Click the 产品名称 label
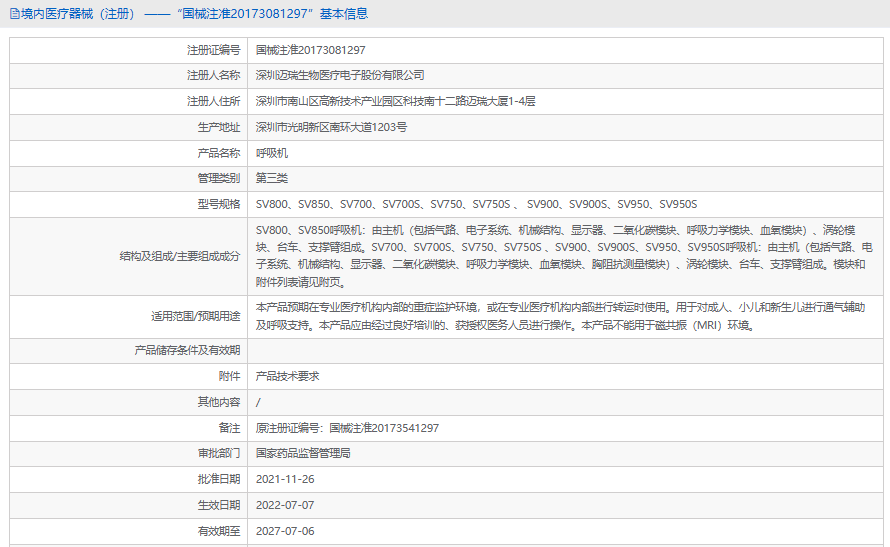890x547 pixels. pos(219,153)
